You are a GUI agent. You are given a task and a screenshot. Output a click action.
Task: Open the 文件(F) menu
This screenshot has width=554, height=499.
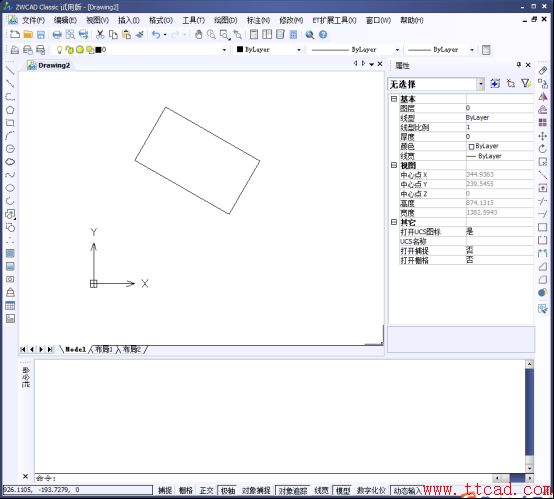tap(33, 20)
